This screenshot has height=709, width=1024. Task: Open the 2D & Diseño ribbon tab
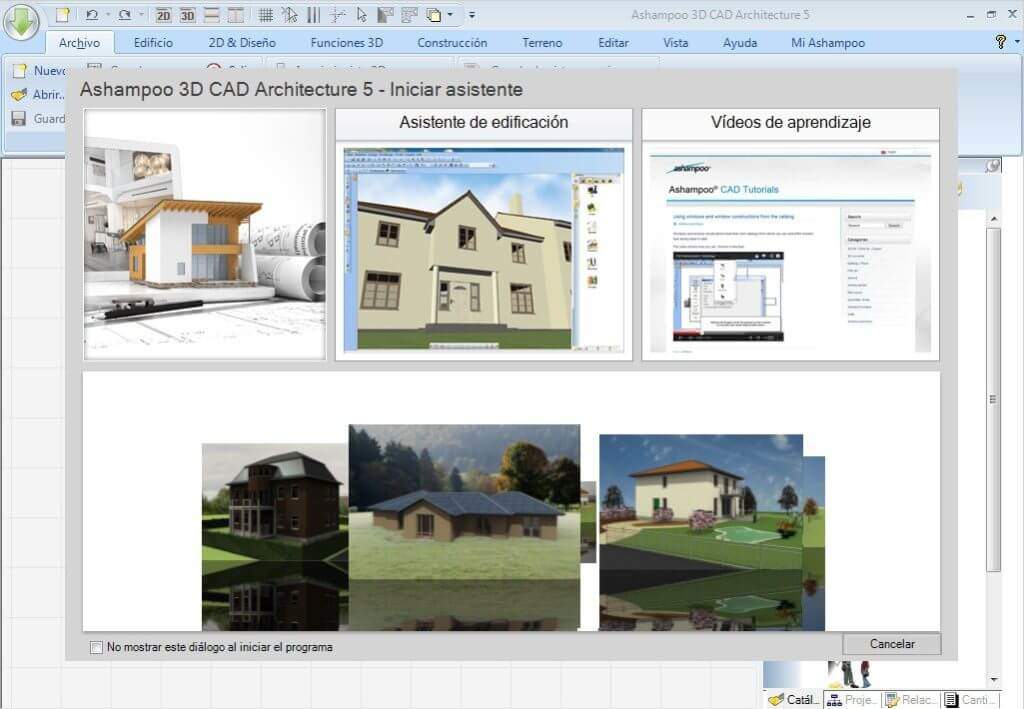242,42
